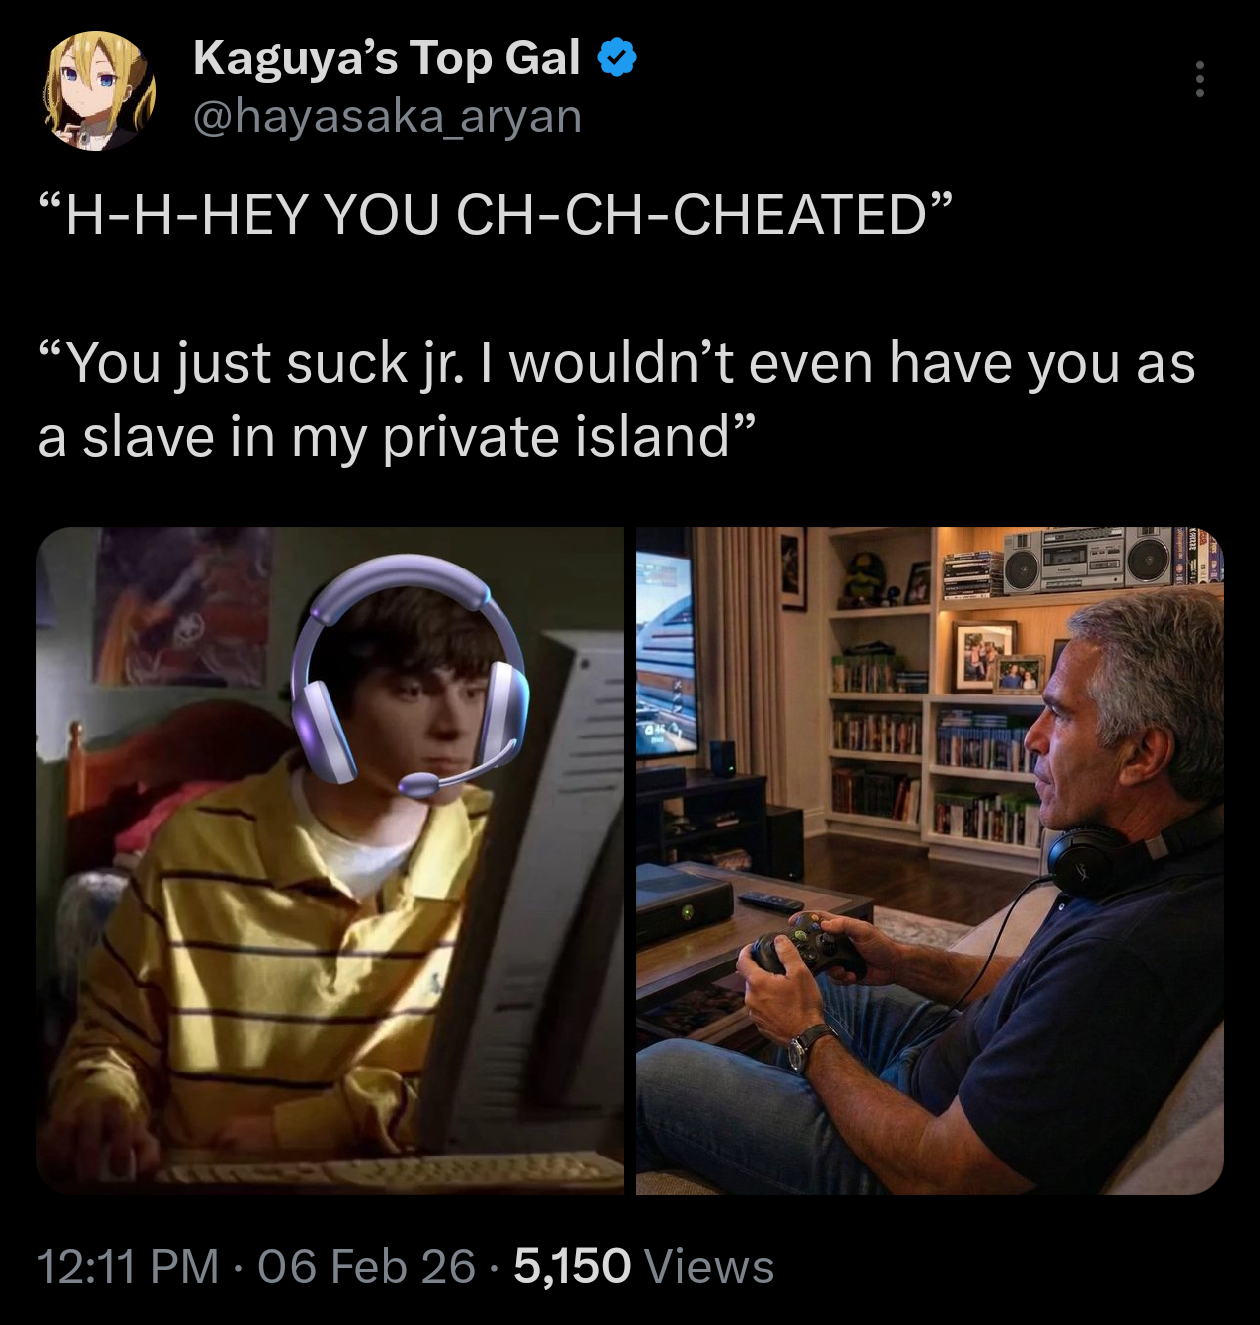Click the Kaguya's Top Gal display name

[x=386, y=58]
